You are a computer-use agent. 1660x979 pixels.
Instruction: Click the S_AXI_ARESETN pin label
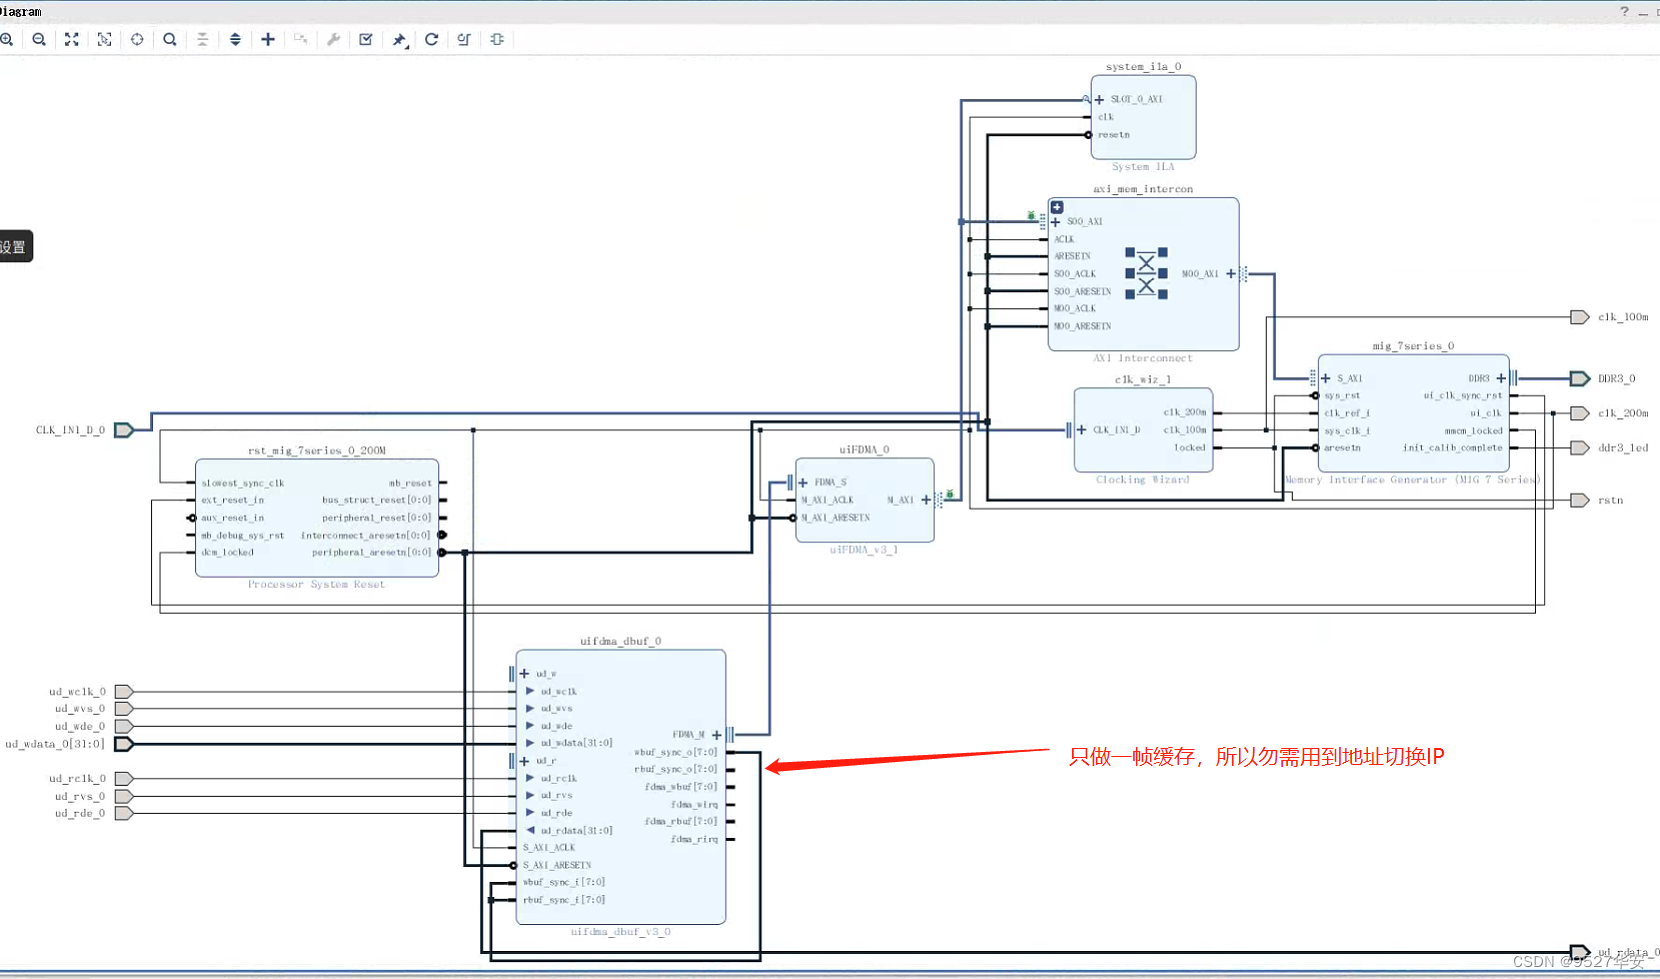[x=557, y=865]
